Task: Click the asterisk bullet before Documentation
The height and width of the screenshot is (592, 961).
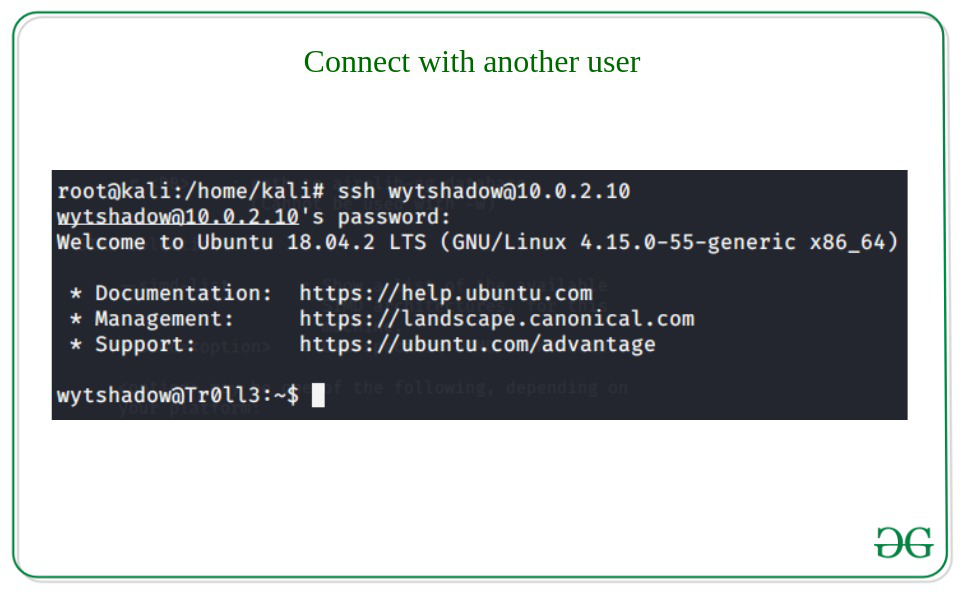Action: point(75,294)
